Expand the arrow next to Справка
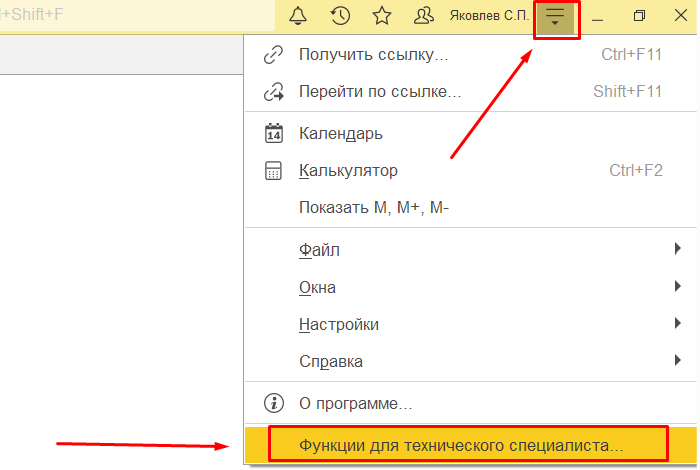Screen dimensions: 700x470 point(678,360)
